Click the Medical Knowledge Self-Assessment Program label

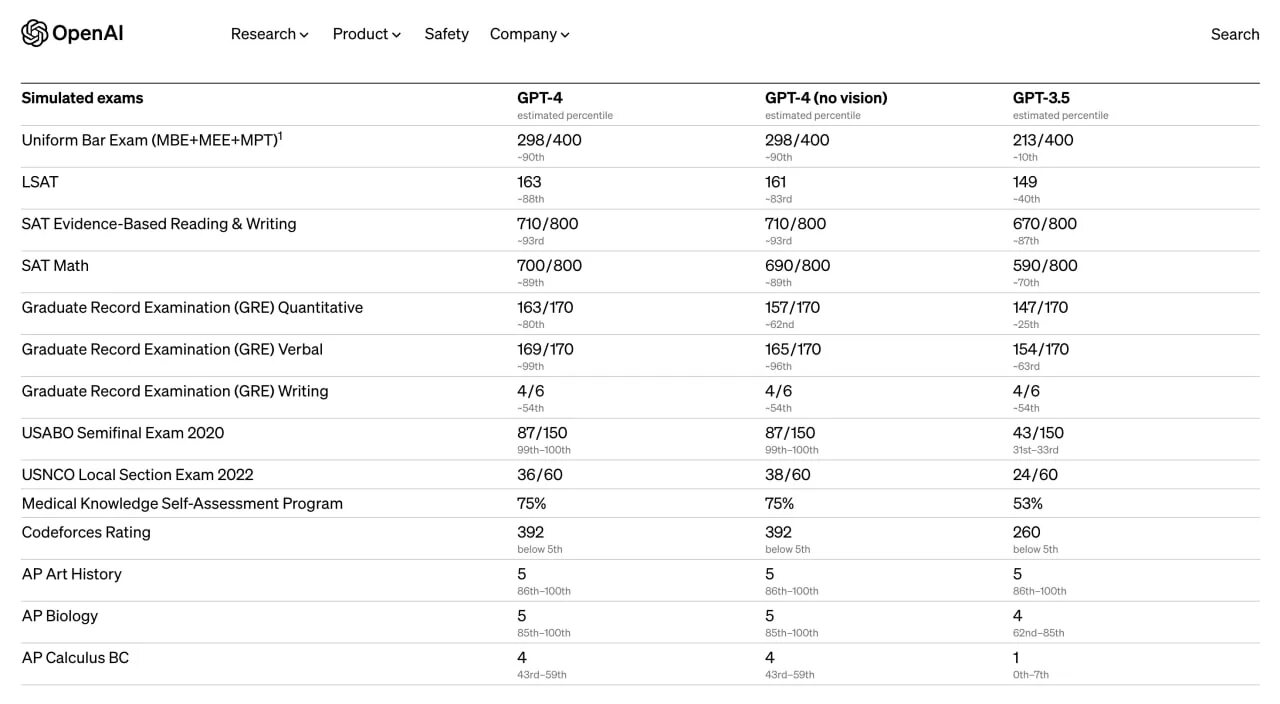[182, 504]
